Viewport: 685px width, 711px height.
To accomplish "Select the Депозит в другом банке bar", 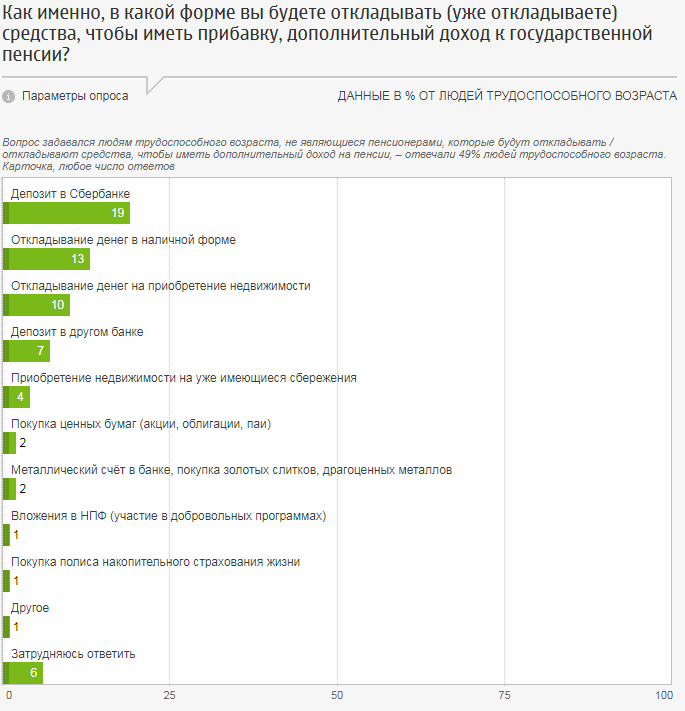I will (27, 351).
